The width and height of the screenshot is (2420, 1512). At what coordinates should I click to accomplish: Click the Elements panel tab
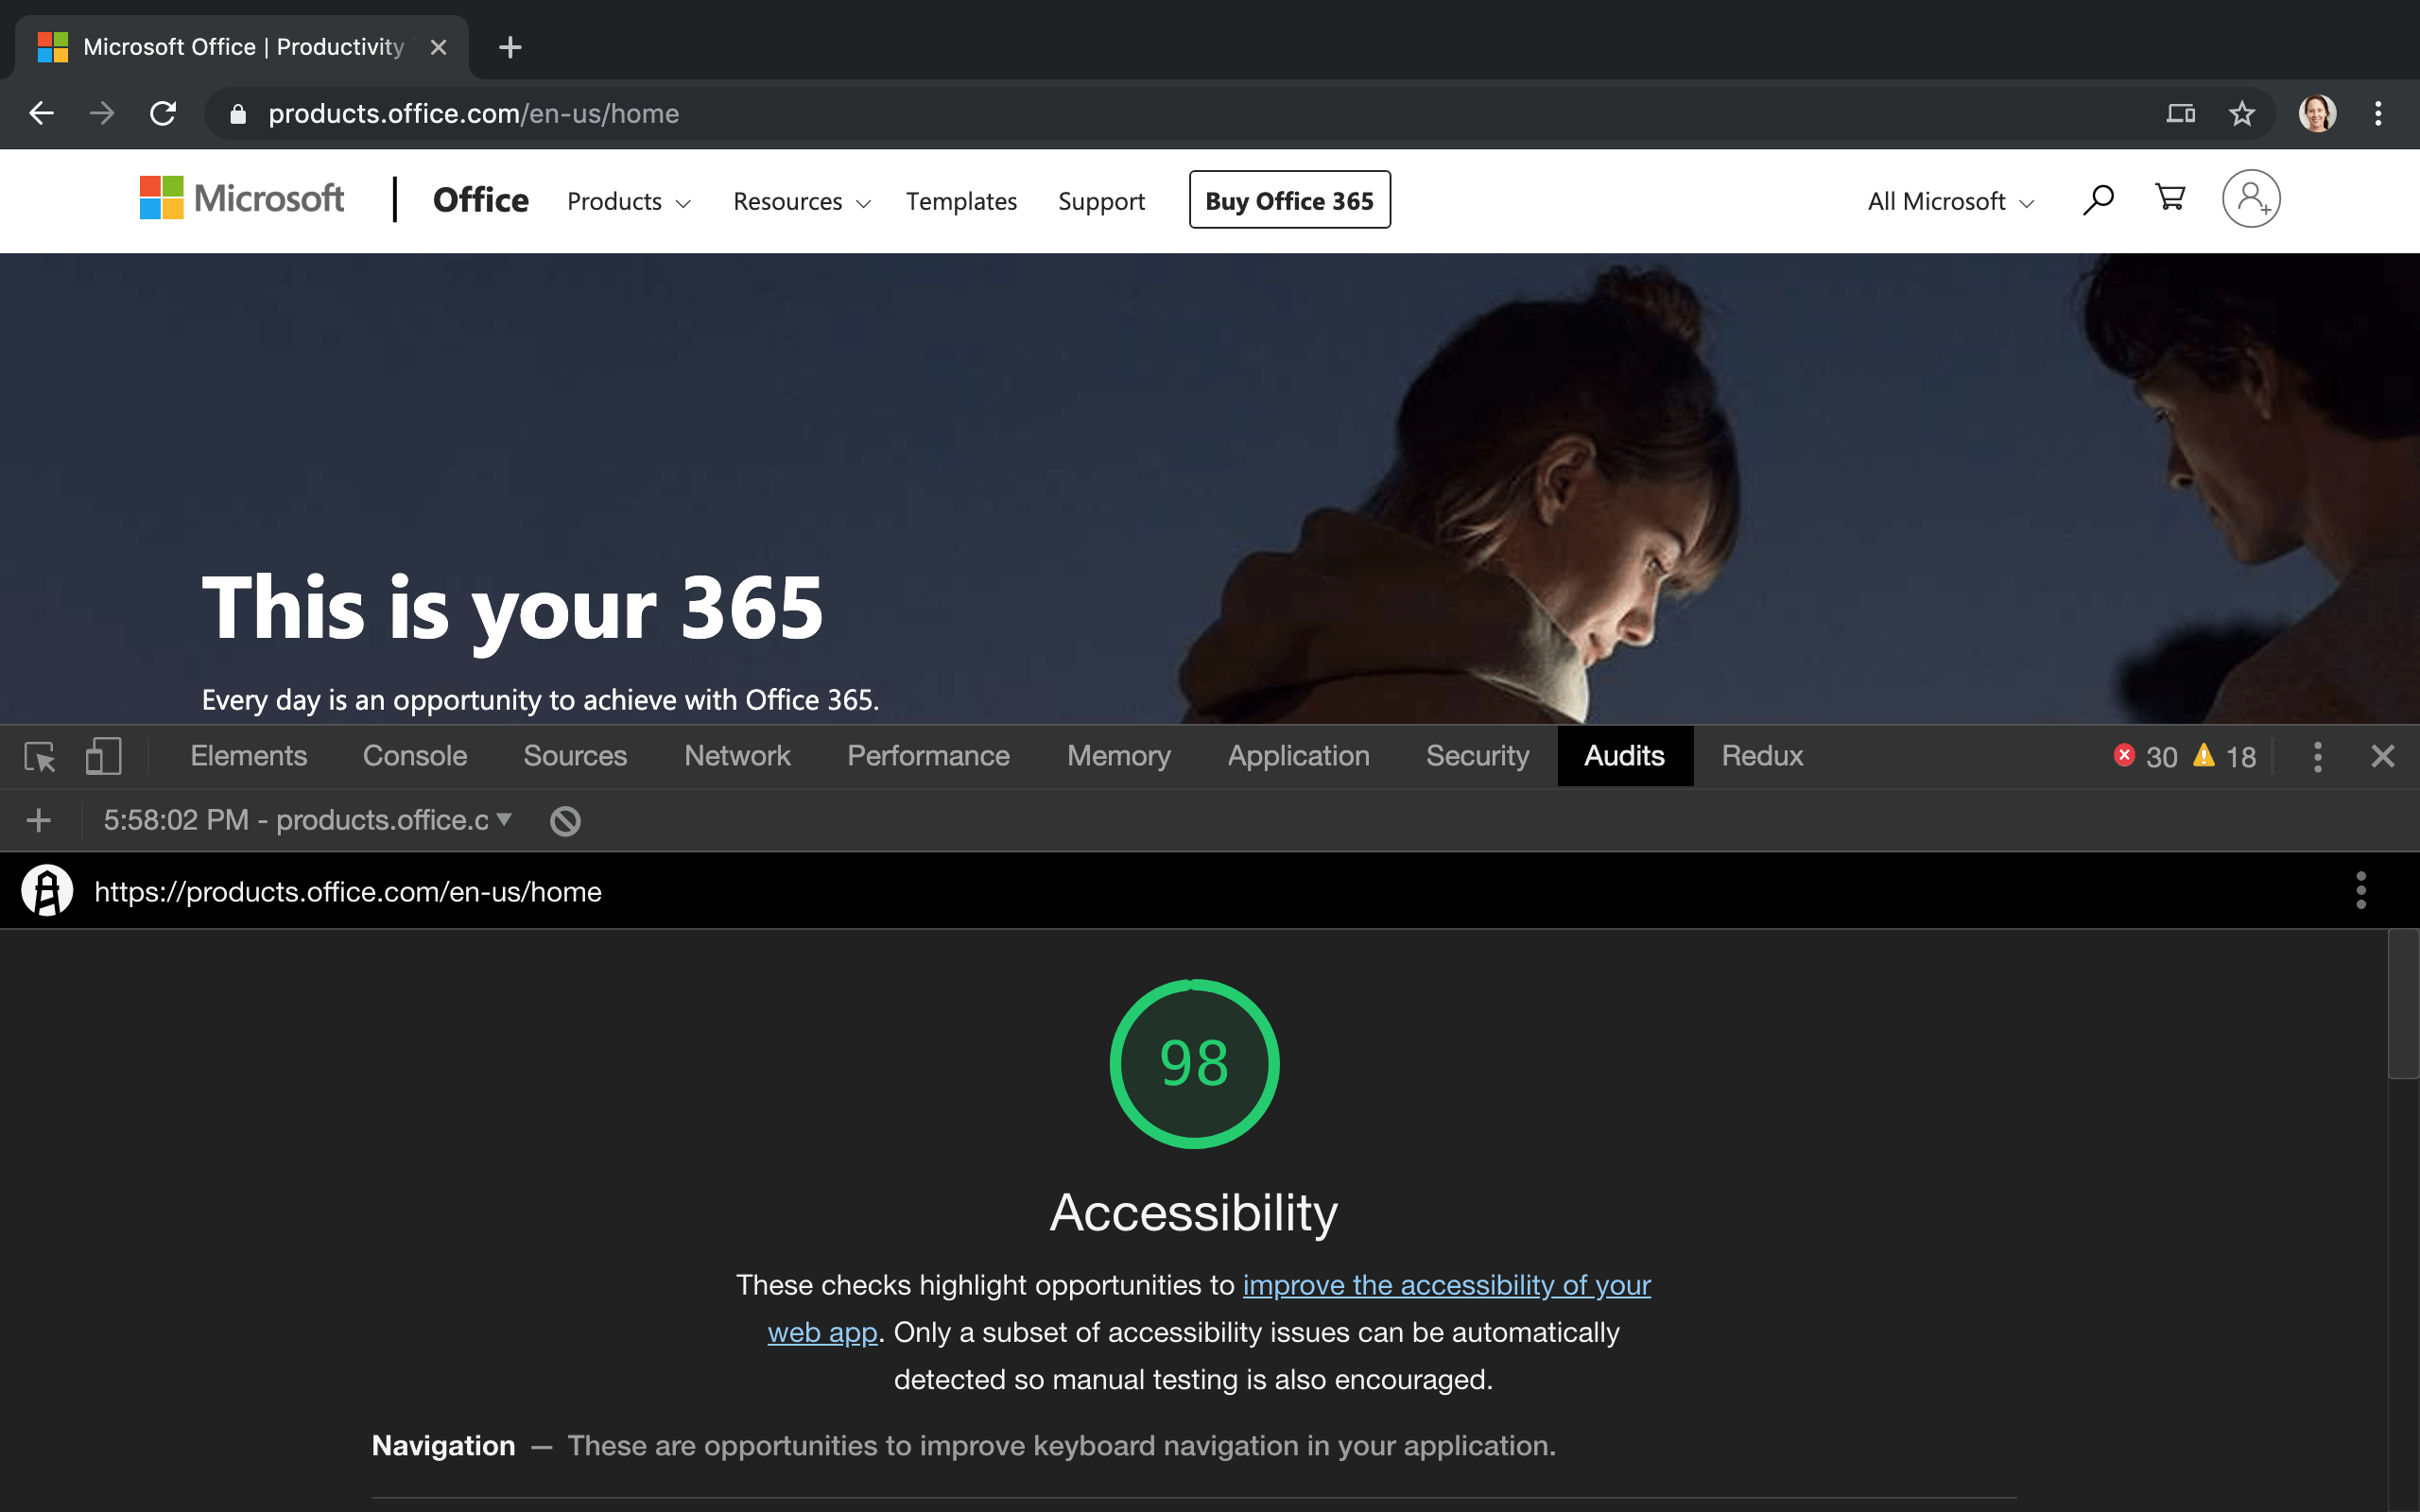(251, 756)
